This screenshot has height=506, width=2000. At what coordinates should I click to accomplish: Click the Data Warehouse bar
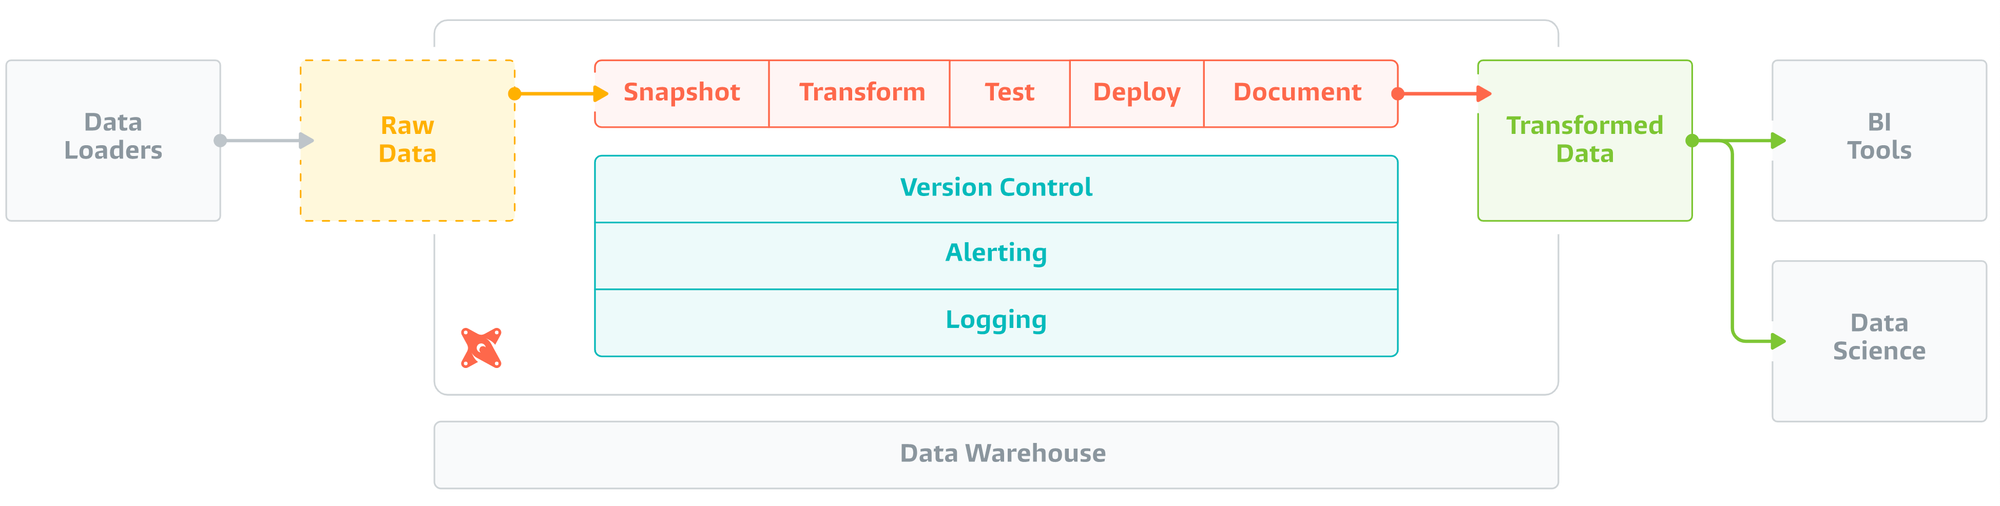pyautogui.click(x=996, y=455)
